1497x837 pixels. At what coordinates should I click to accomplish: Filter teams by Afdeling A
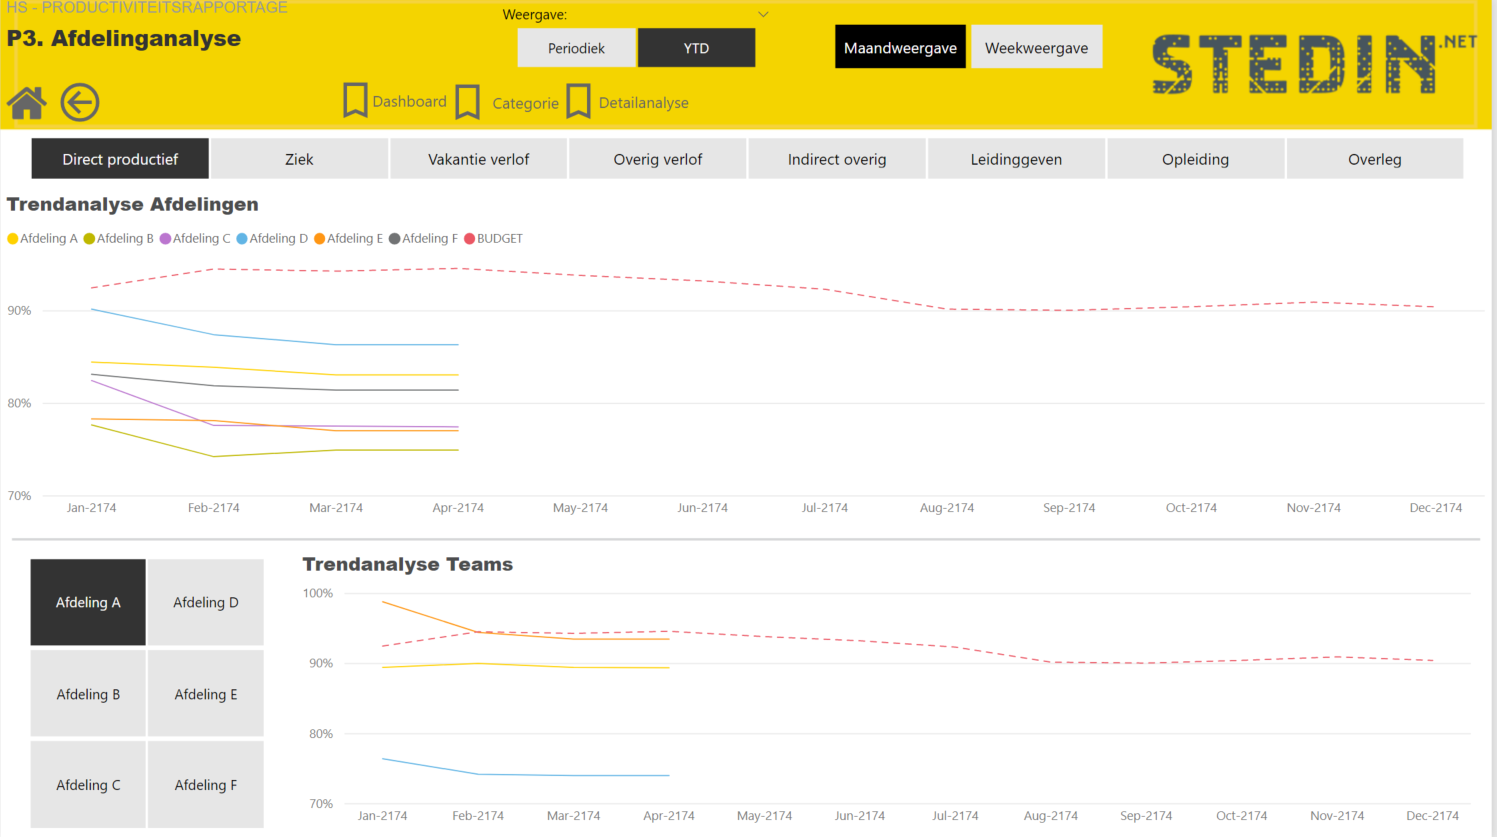click(x=88, y=602)
